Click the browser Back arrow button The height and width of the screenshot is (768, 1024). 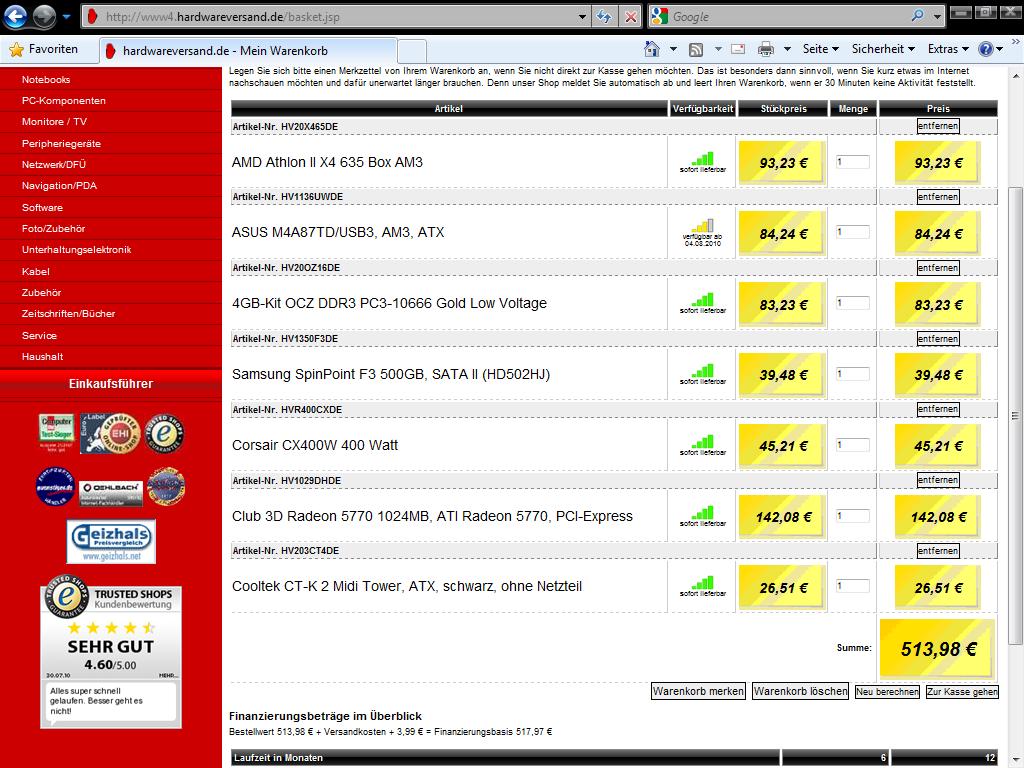16,17
